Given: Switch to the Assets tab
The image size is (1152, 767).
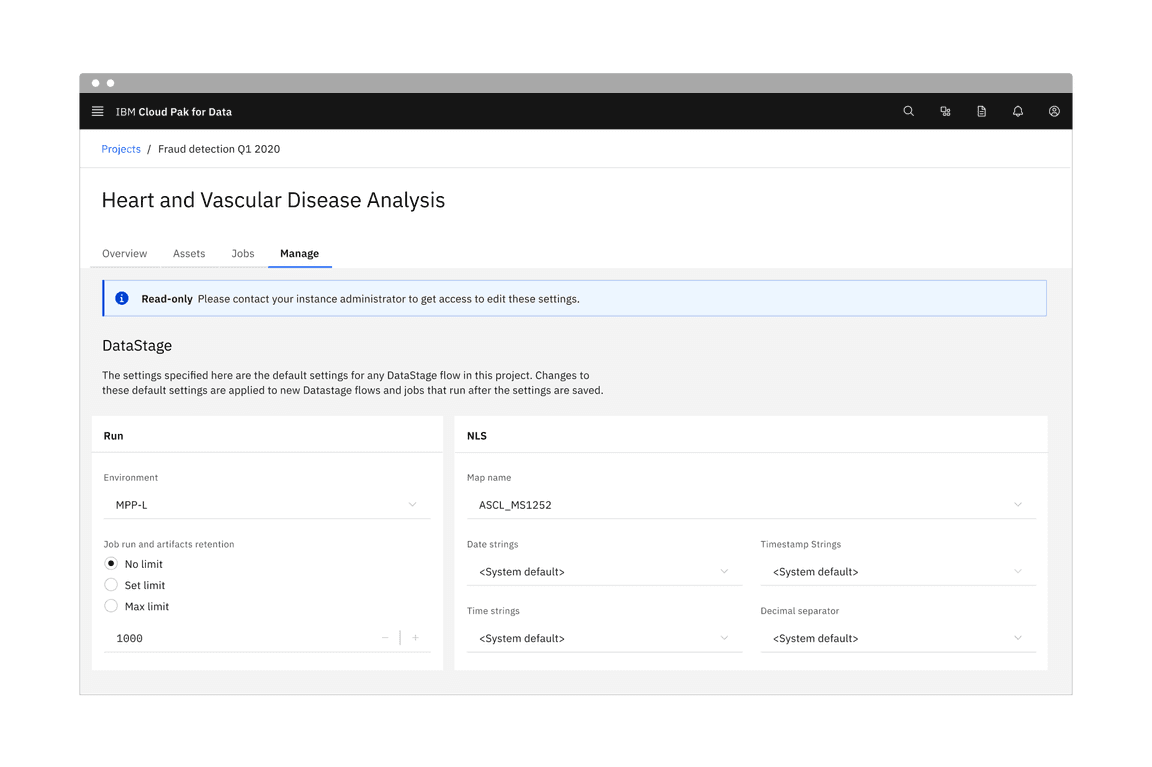Looking at the screenshot, I should 189,253.
